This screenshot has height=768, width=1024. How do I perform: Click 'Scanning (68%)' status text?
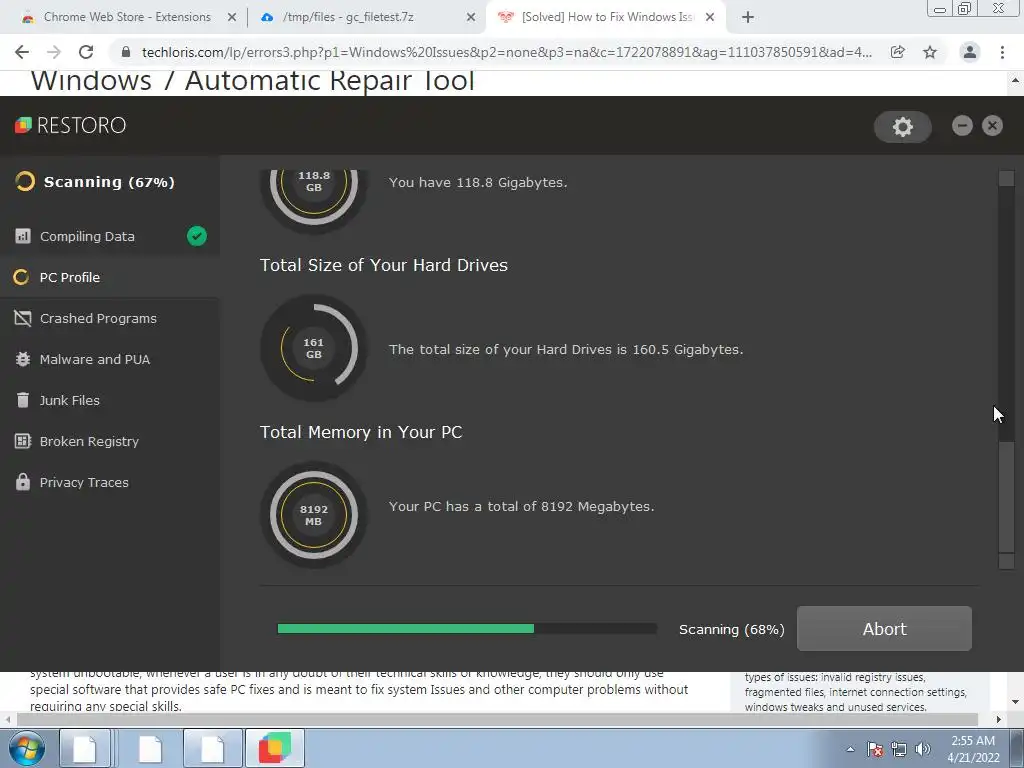click(x=731, y=629)
